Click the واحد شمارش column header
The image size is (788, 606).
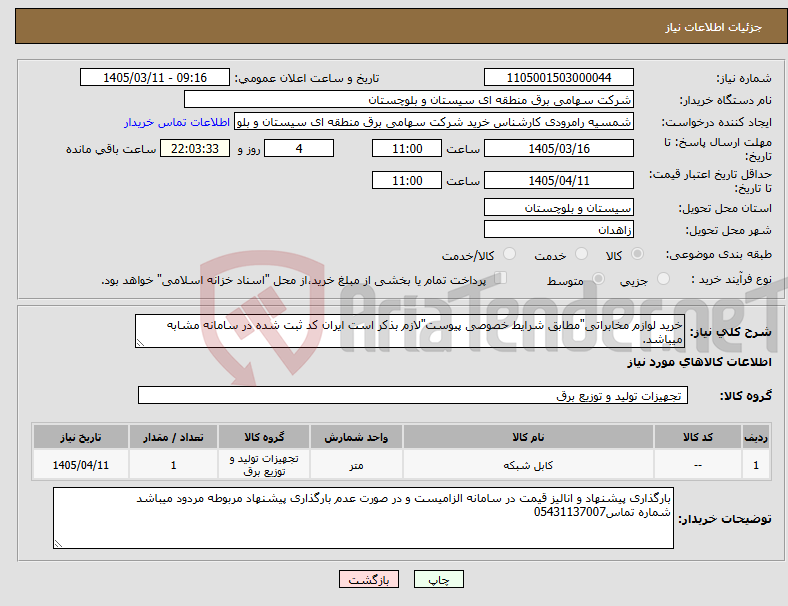coord(356,437)
